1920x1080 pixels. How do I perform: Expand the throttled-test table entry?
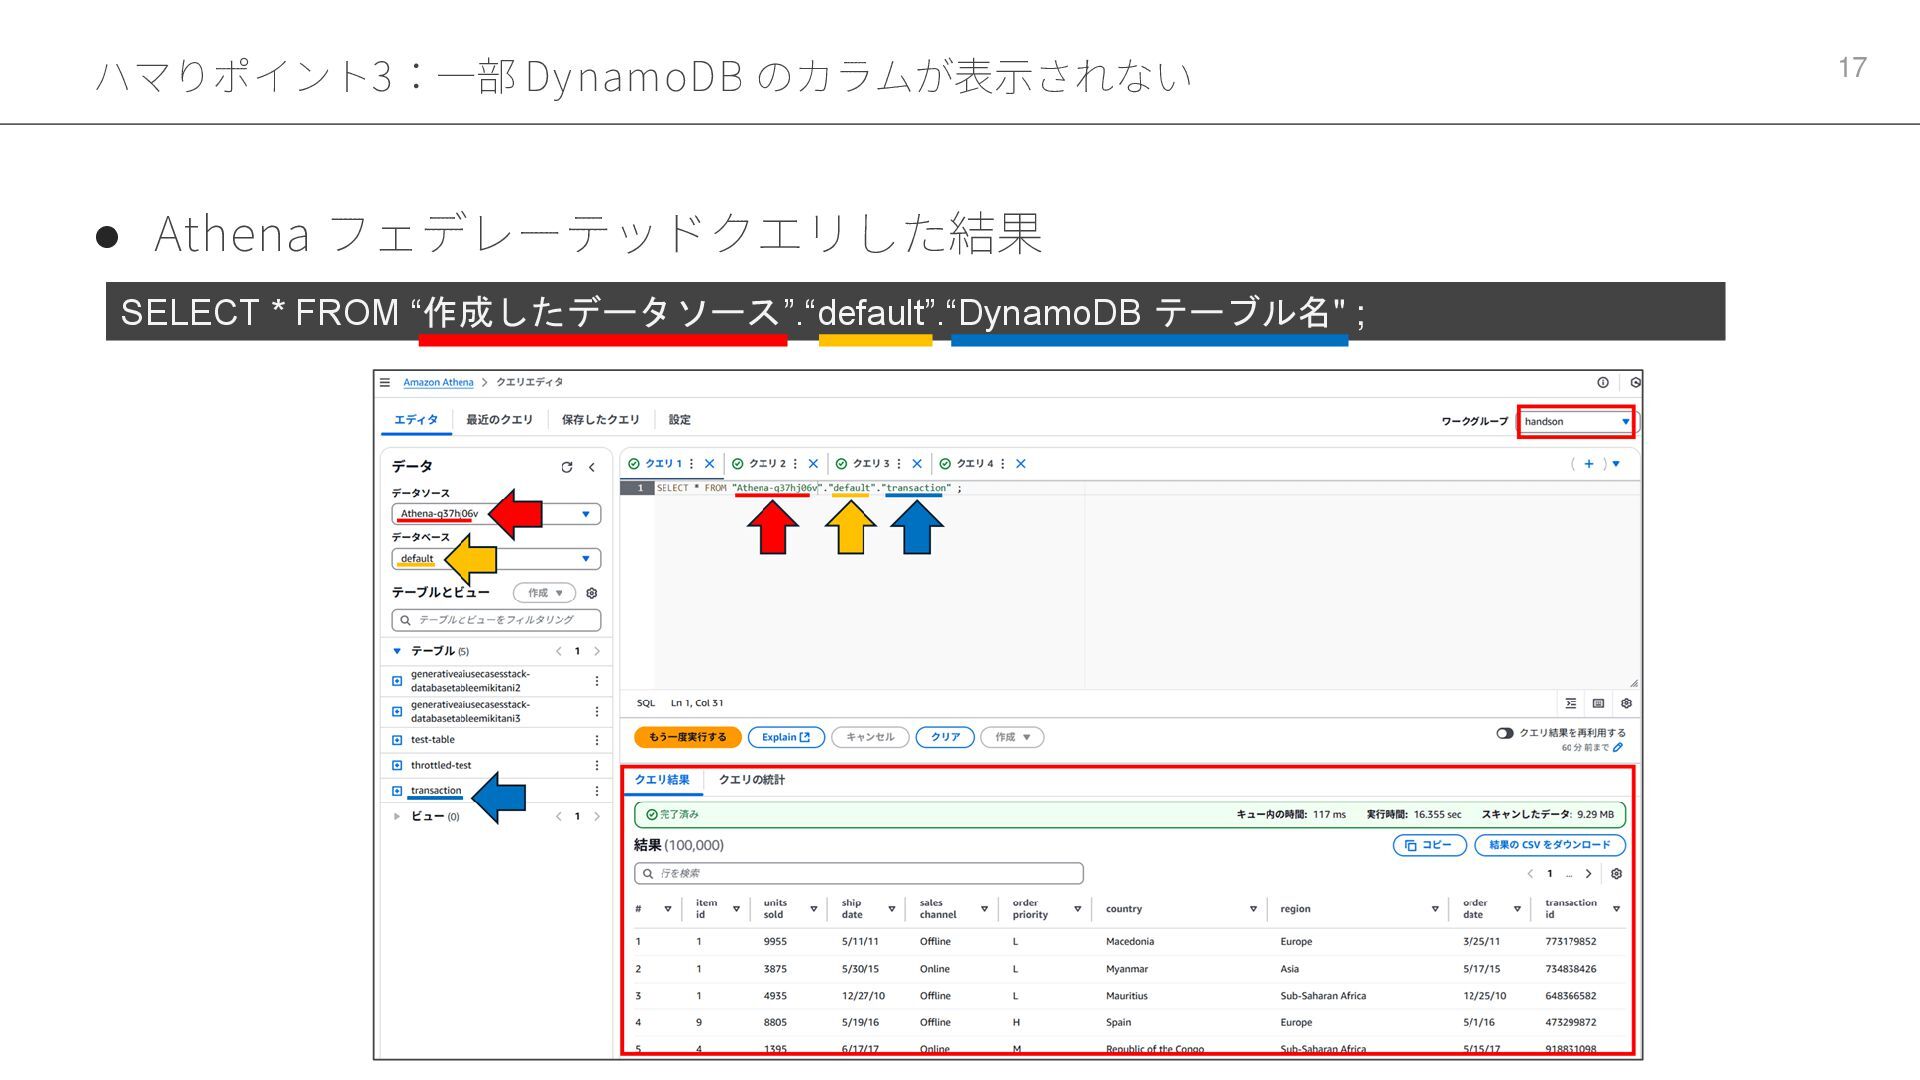(397, 766)
